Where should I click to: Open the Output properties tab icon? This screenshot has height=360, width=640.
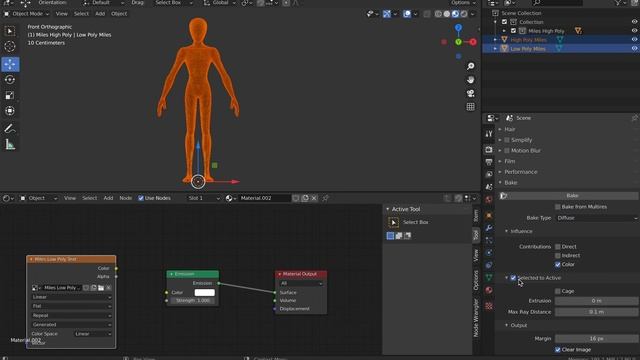coord(489,162)
